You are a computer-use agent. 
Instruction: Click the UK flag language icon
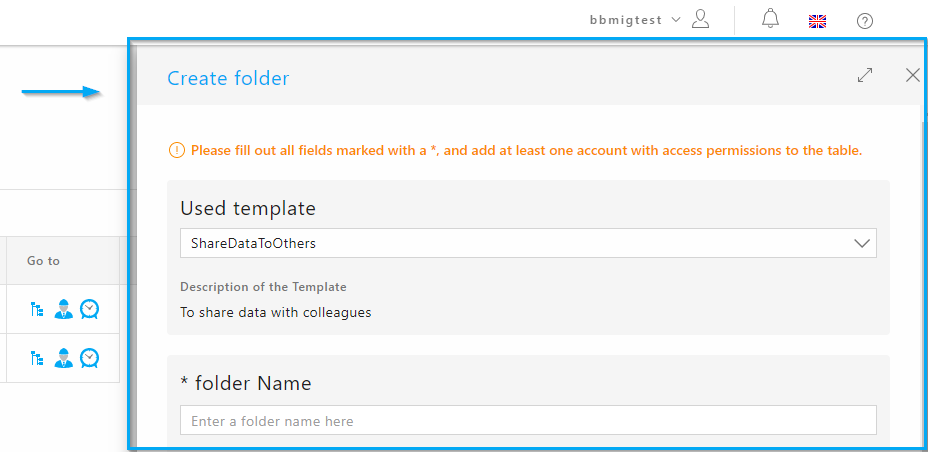point(817,22)
